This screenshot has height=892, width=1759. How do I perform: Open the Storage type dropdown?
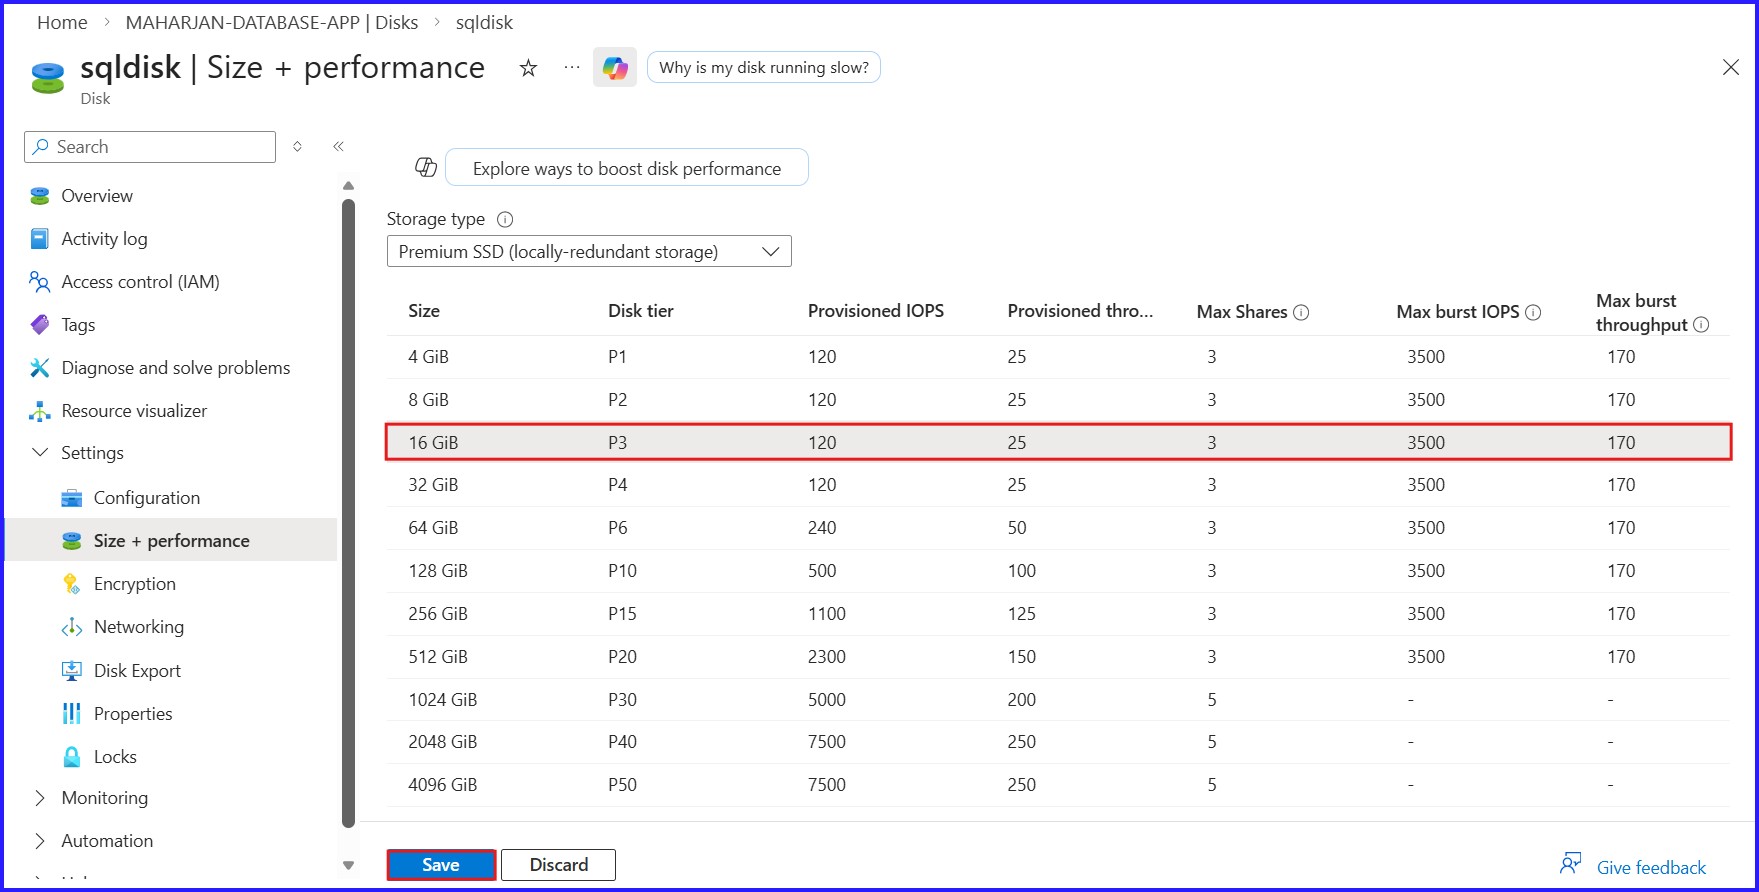[x=589, y=252]
